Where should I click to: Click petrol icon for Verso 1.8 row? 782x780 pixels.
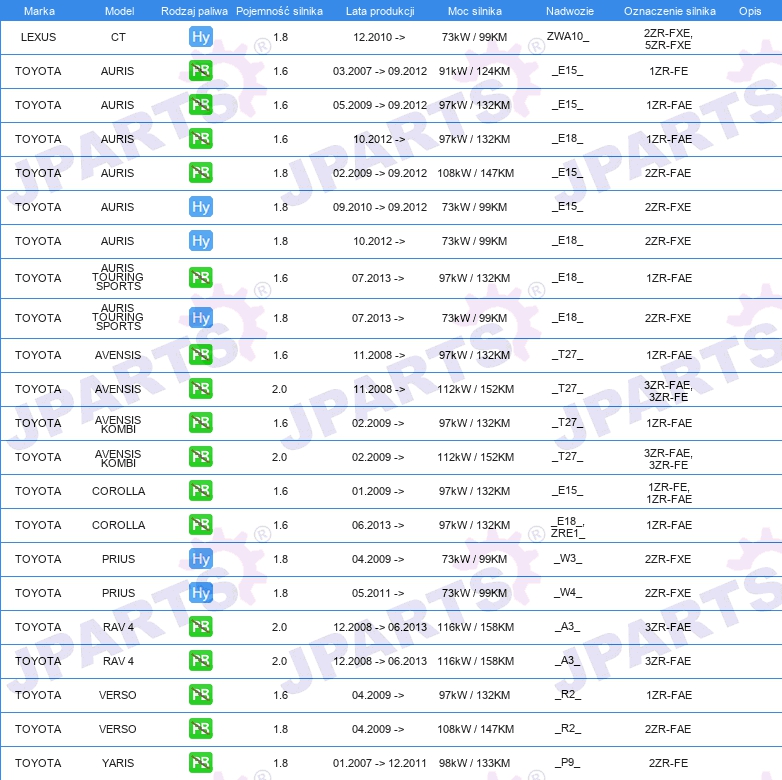coord(201,729)
